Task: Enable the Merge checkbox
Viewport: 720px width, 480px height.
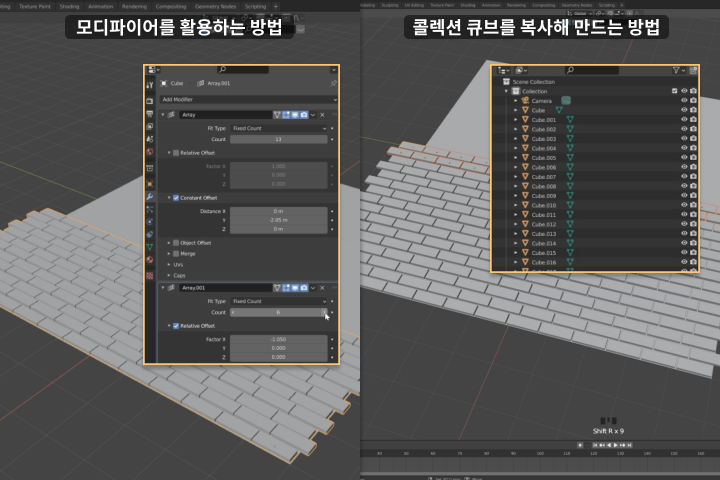Action: [x=176, y=254]
